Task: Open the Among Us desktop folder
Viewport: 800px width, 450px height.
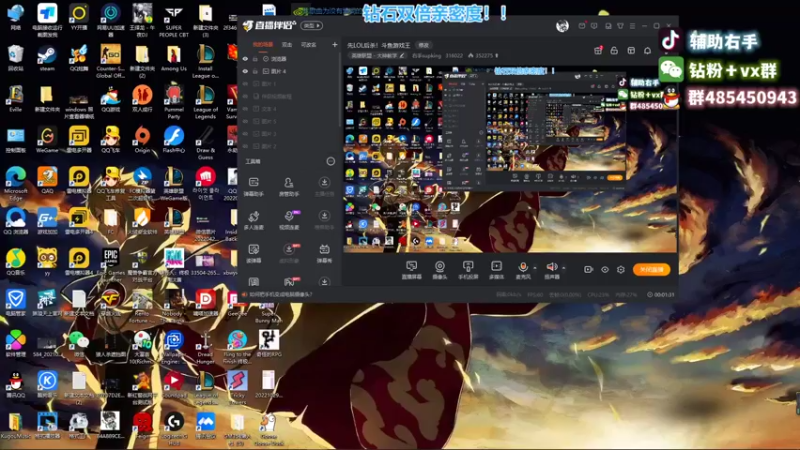Action: point(173,59)
